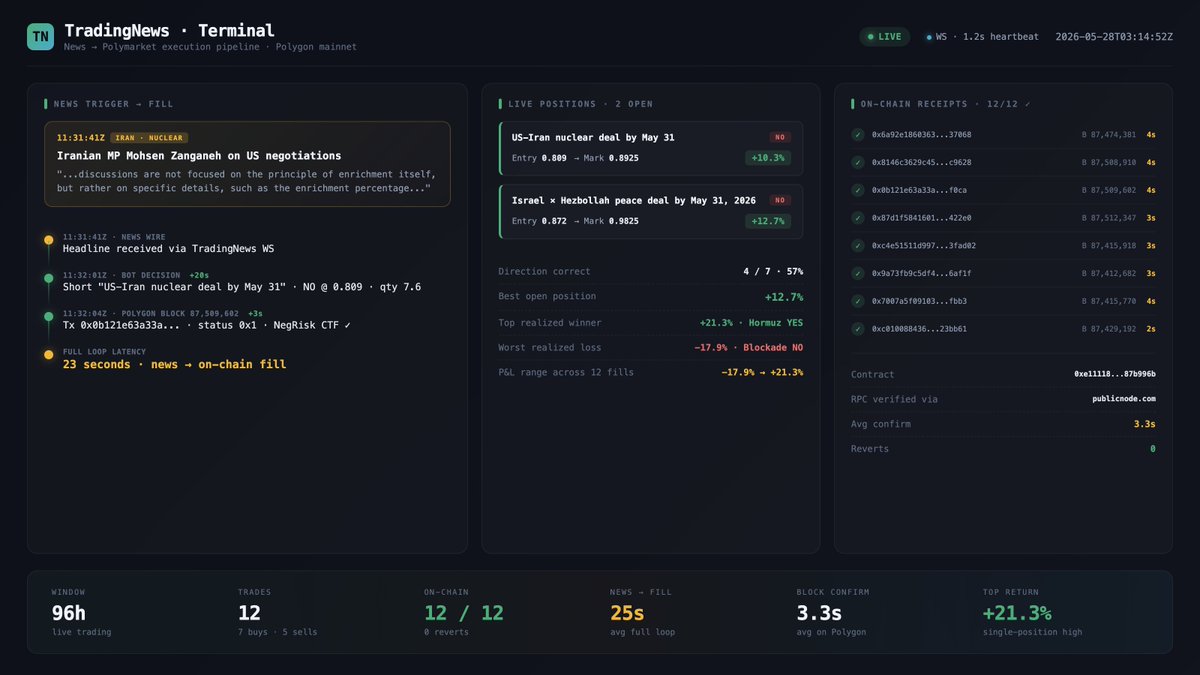Click the '+21.3% · Hormuz YES' winner value
Screen dimensions: 1200x675
point(751,322)
